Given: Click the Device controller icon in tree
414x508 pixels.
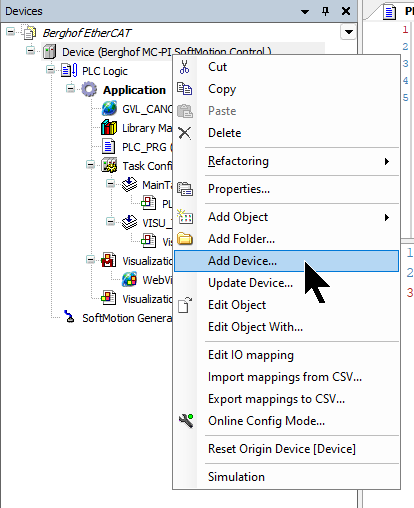Looking at the screenshot, I should tap(49, 52).
